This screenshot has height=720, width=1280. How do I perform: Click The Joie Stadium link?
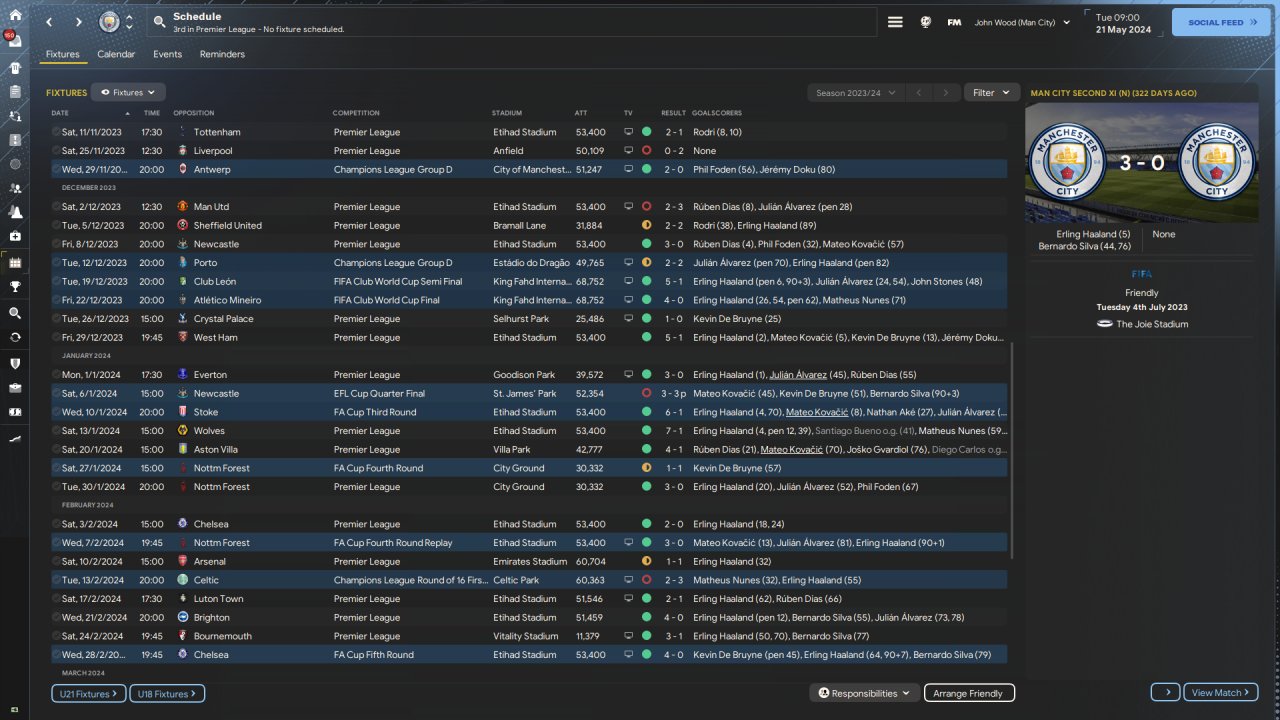[1152, 324]
